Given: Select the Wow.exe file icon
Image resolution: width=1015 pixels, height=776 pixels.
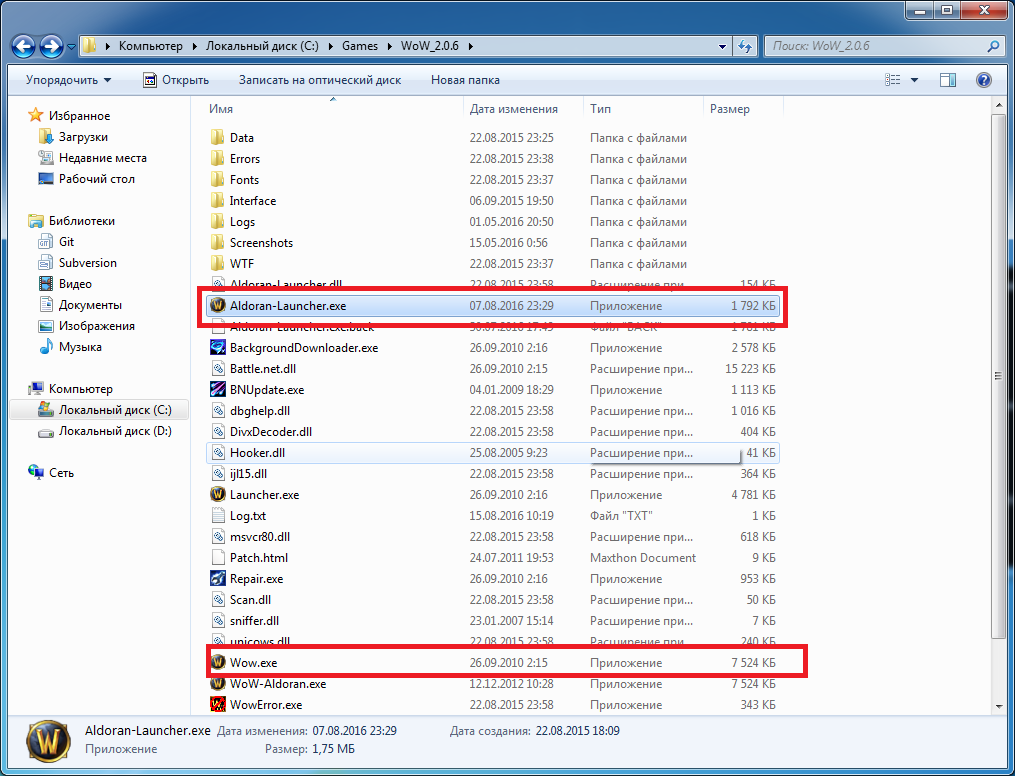Looking at the screenshot, I should 218,663.
